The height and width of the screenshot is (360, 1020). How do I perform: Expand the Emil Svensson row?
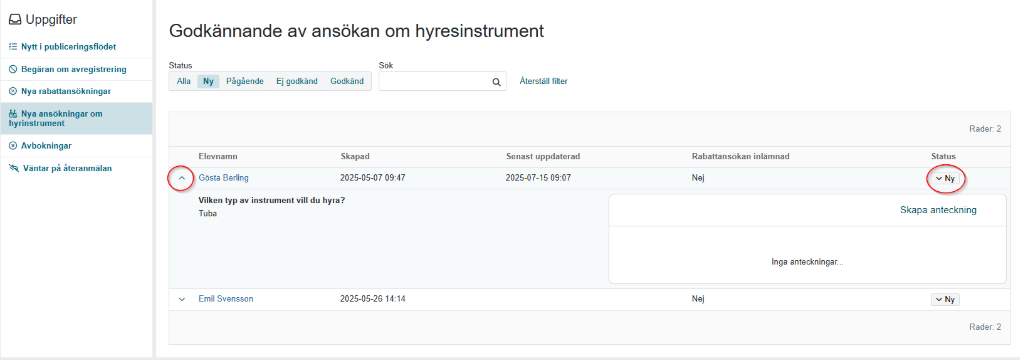[x=182, y=299]
